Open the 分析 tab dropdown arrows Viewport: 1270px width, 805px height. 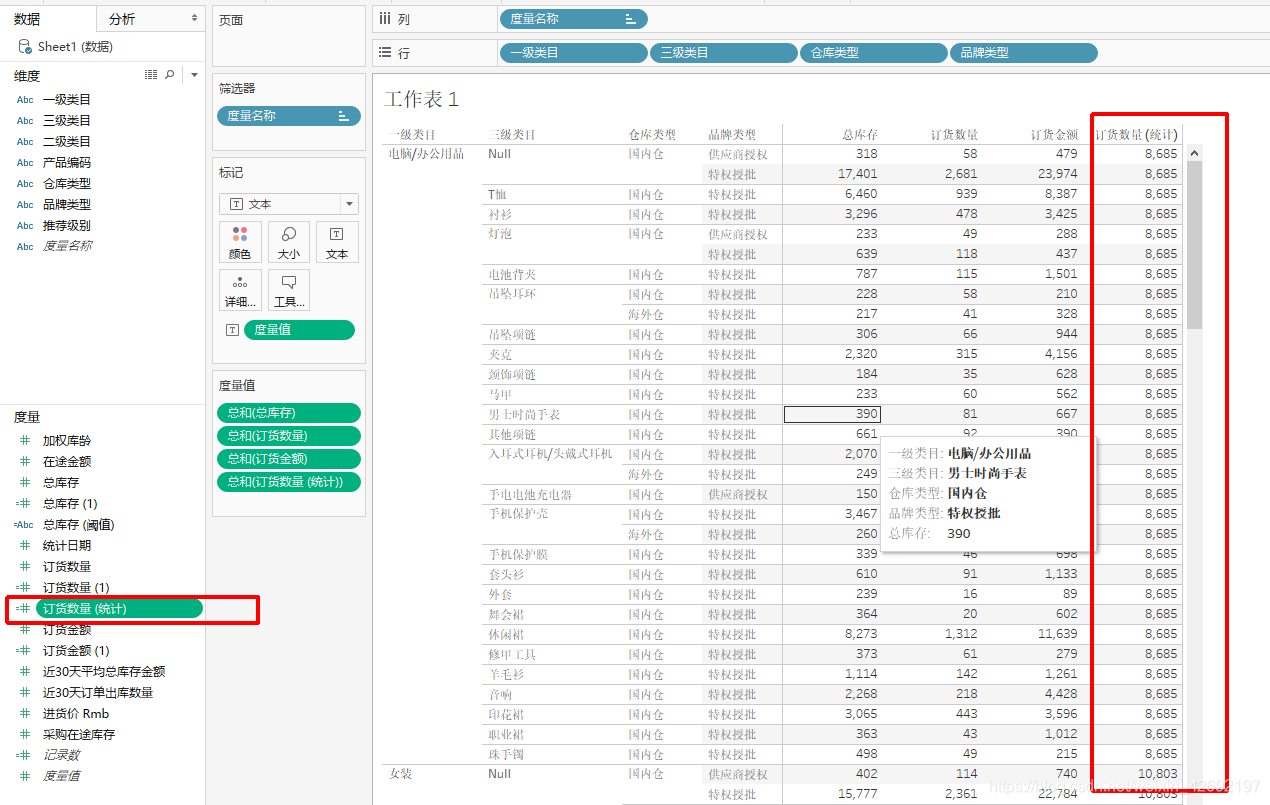pyautogui.click(x=194, y=19)
